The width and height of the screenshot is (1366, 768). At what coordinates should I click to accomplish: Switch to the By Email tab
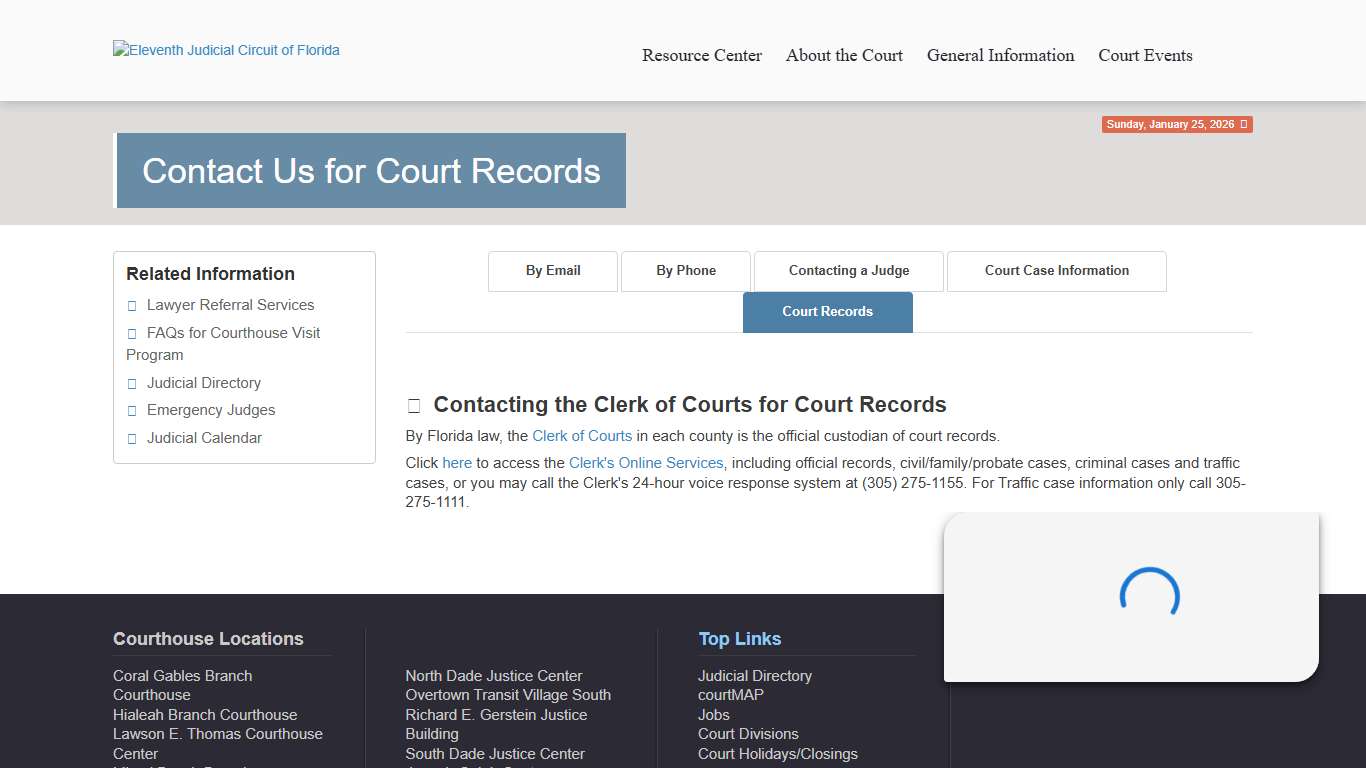[x=552, y=271]
